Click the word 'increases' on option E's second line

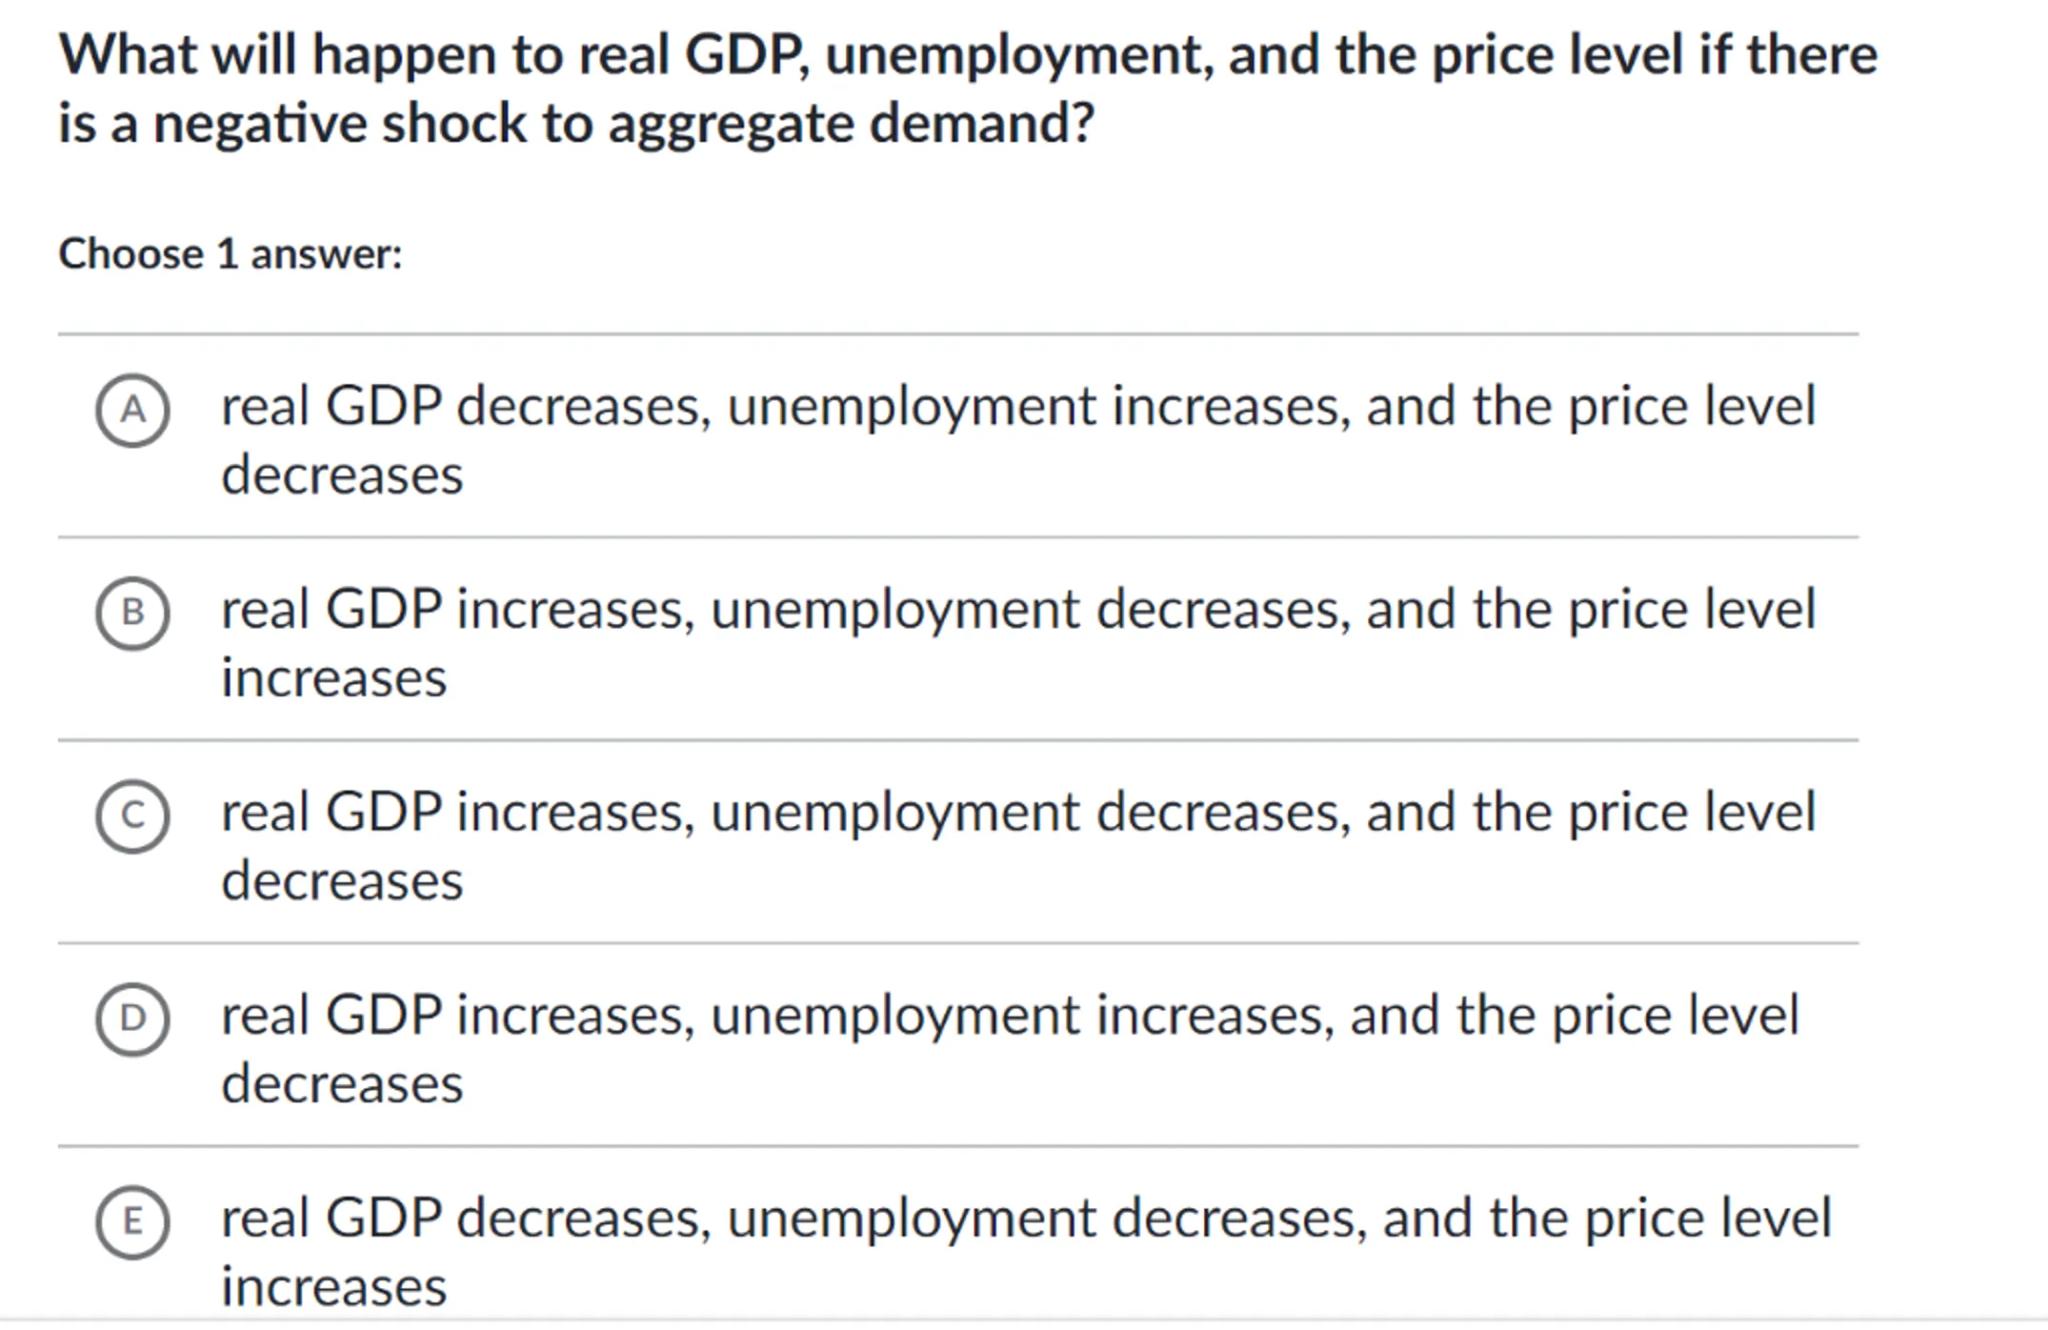click(x=334, y=1287)
